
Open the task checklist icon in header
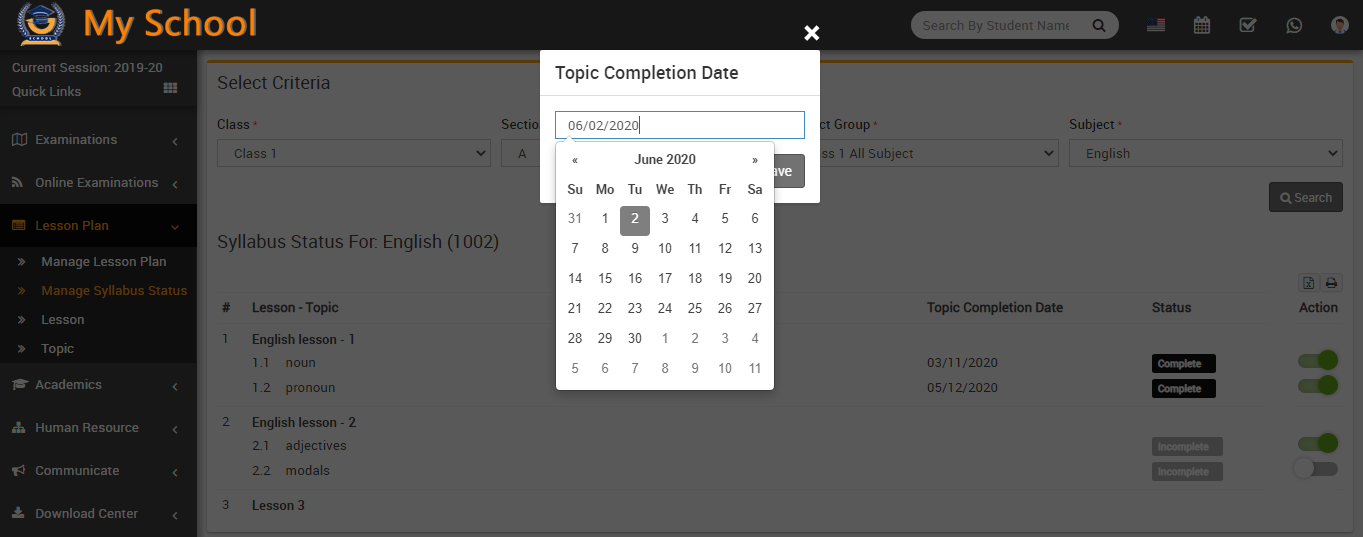click(x=1248, y=25)
